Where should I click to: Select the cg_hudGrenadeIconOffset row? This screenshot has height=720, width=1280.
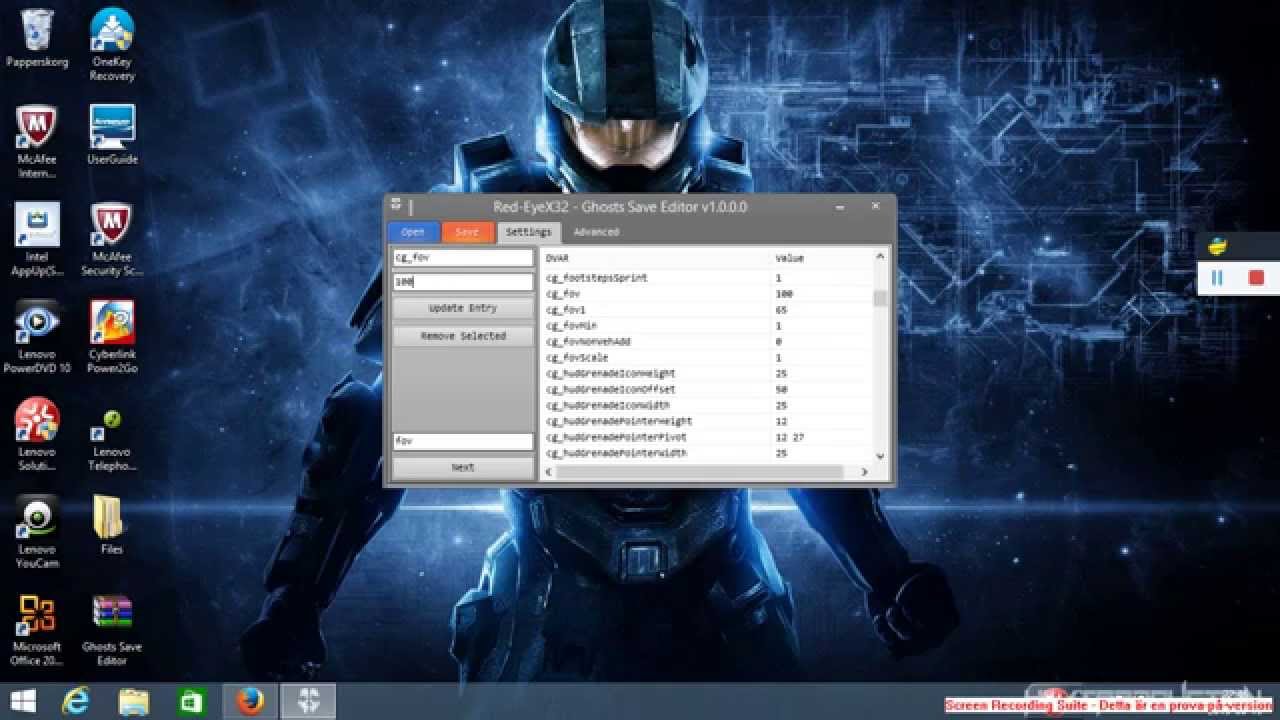706,390
